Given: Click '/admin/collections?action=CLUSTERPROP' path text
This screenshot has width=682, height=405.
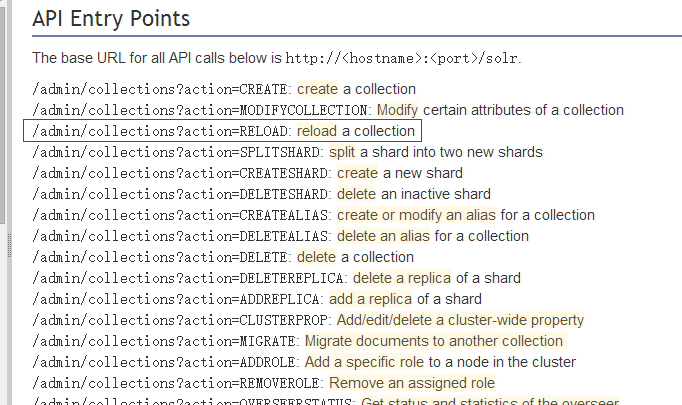Looking at the screenshot, I should point(179,320).
